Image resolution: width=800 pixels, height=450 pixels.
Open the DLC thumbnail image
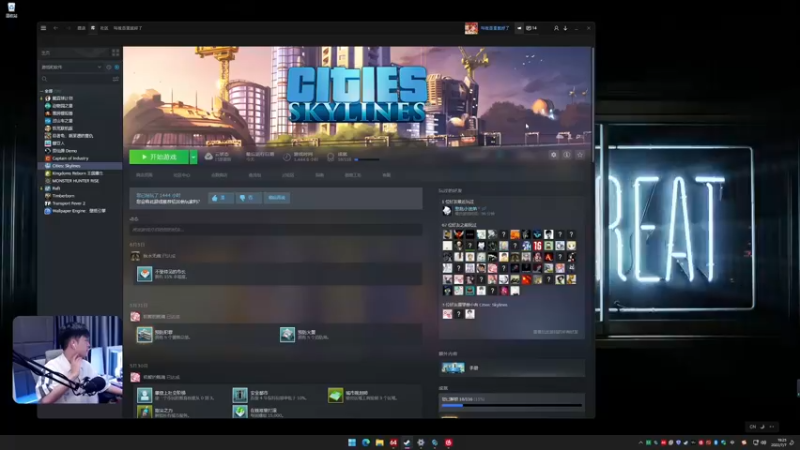coord(453,367)
